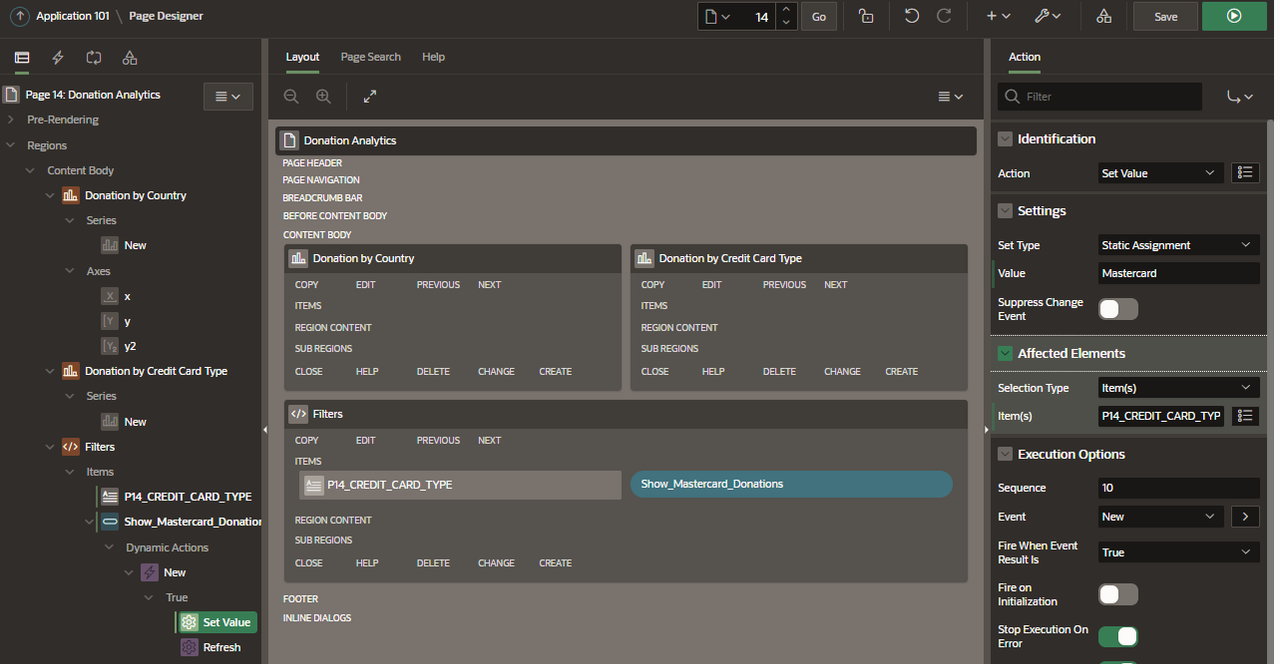
Task: Select the Rendering tree tab icon
Action: coord(22,58)
